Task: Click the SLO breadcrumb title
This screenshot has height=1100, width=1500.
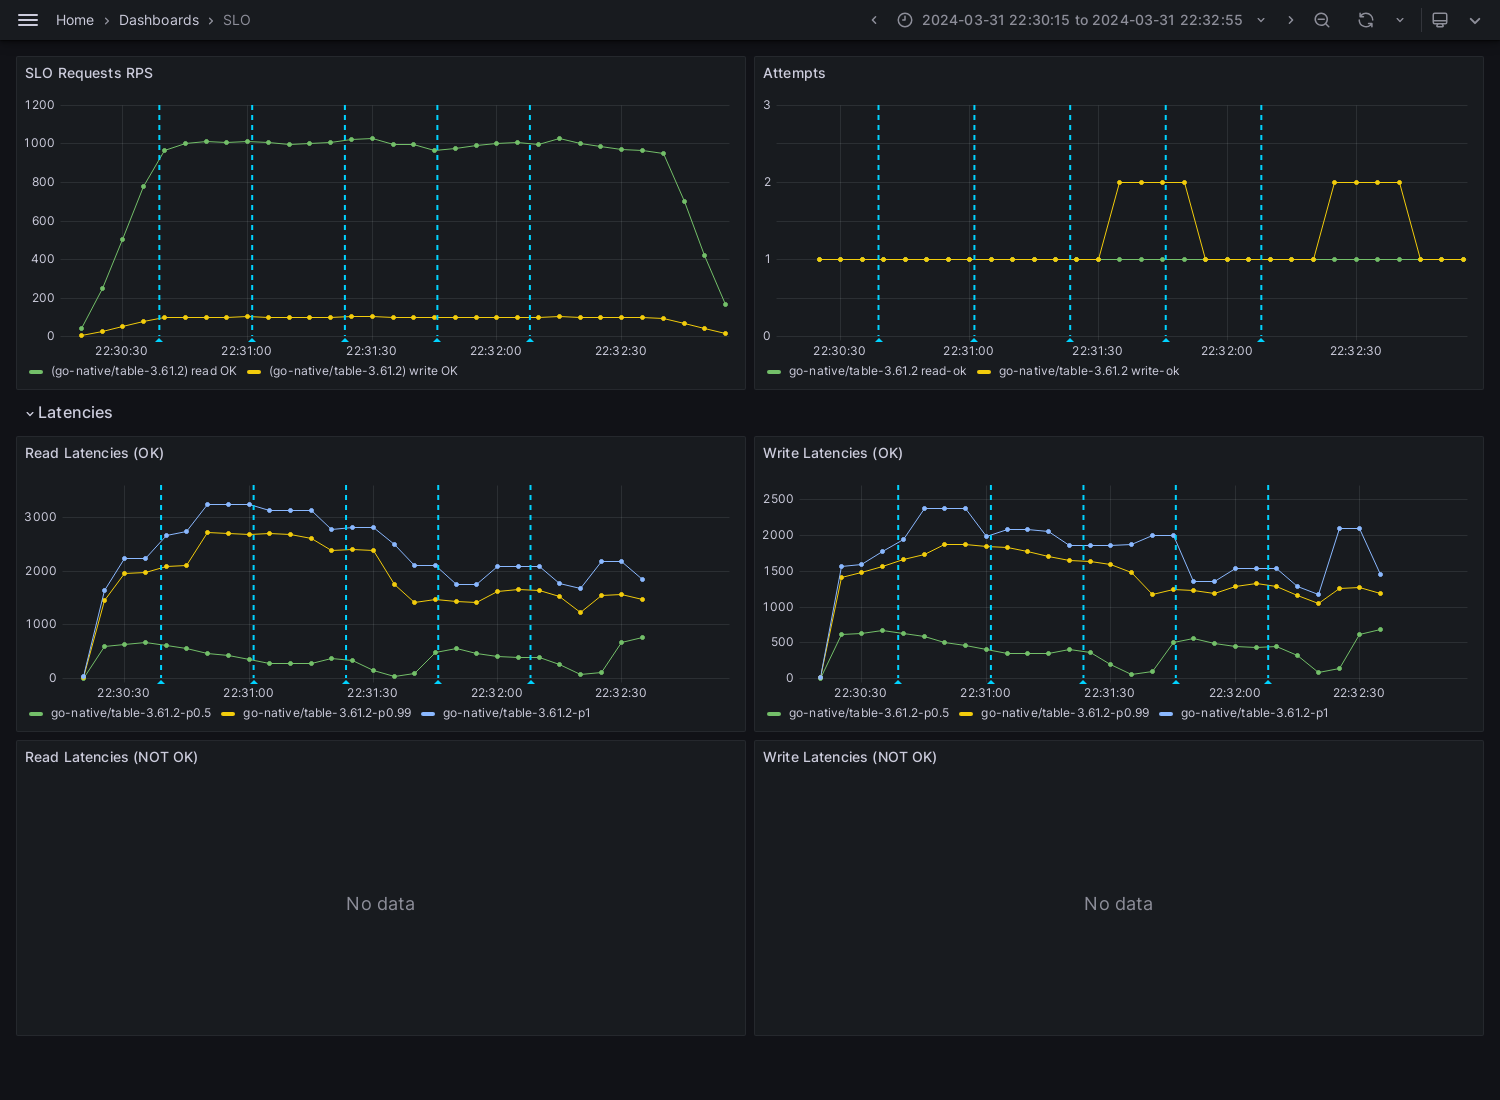Action: [237, 20]
